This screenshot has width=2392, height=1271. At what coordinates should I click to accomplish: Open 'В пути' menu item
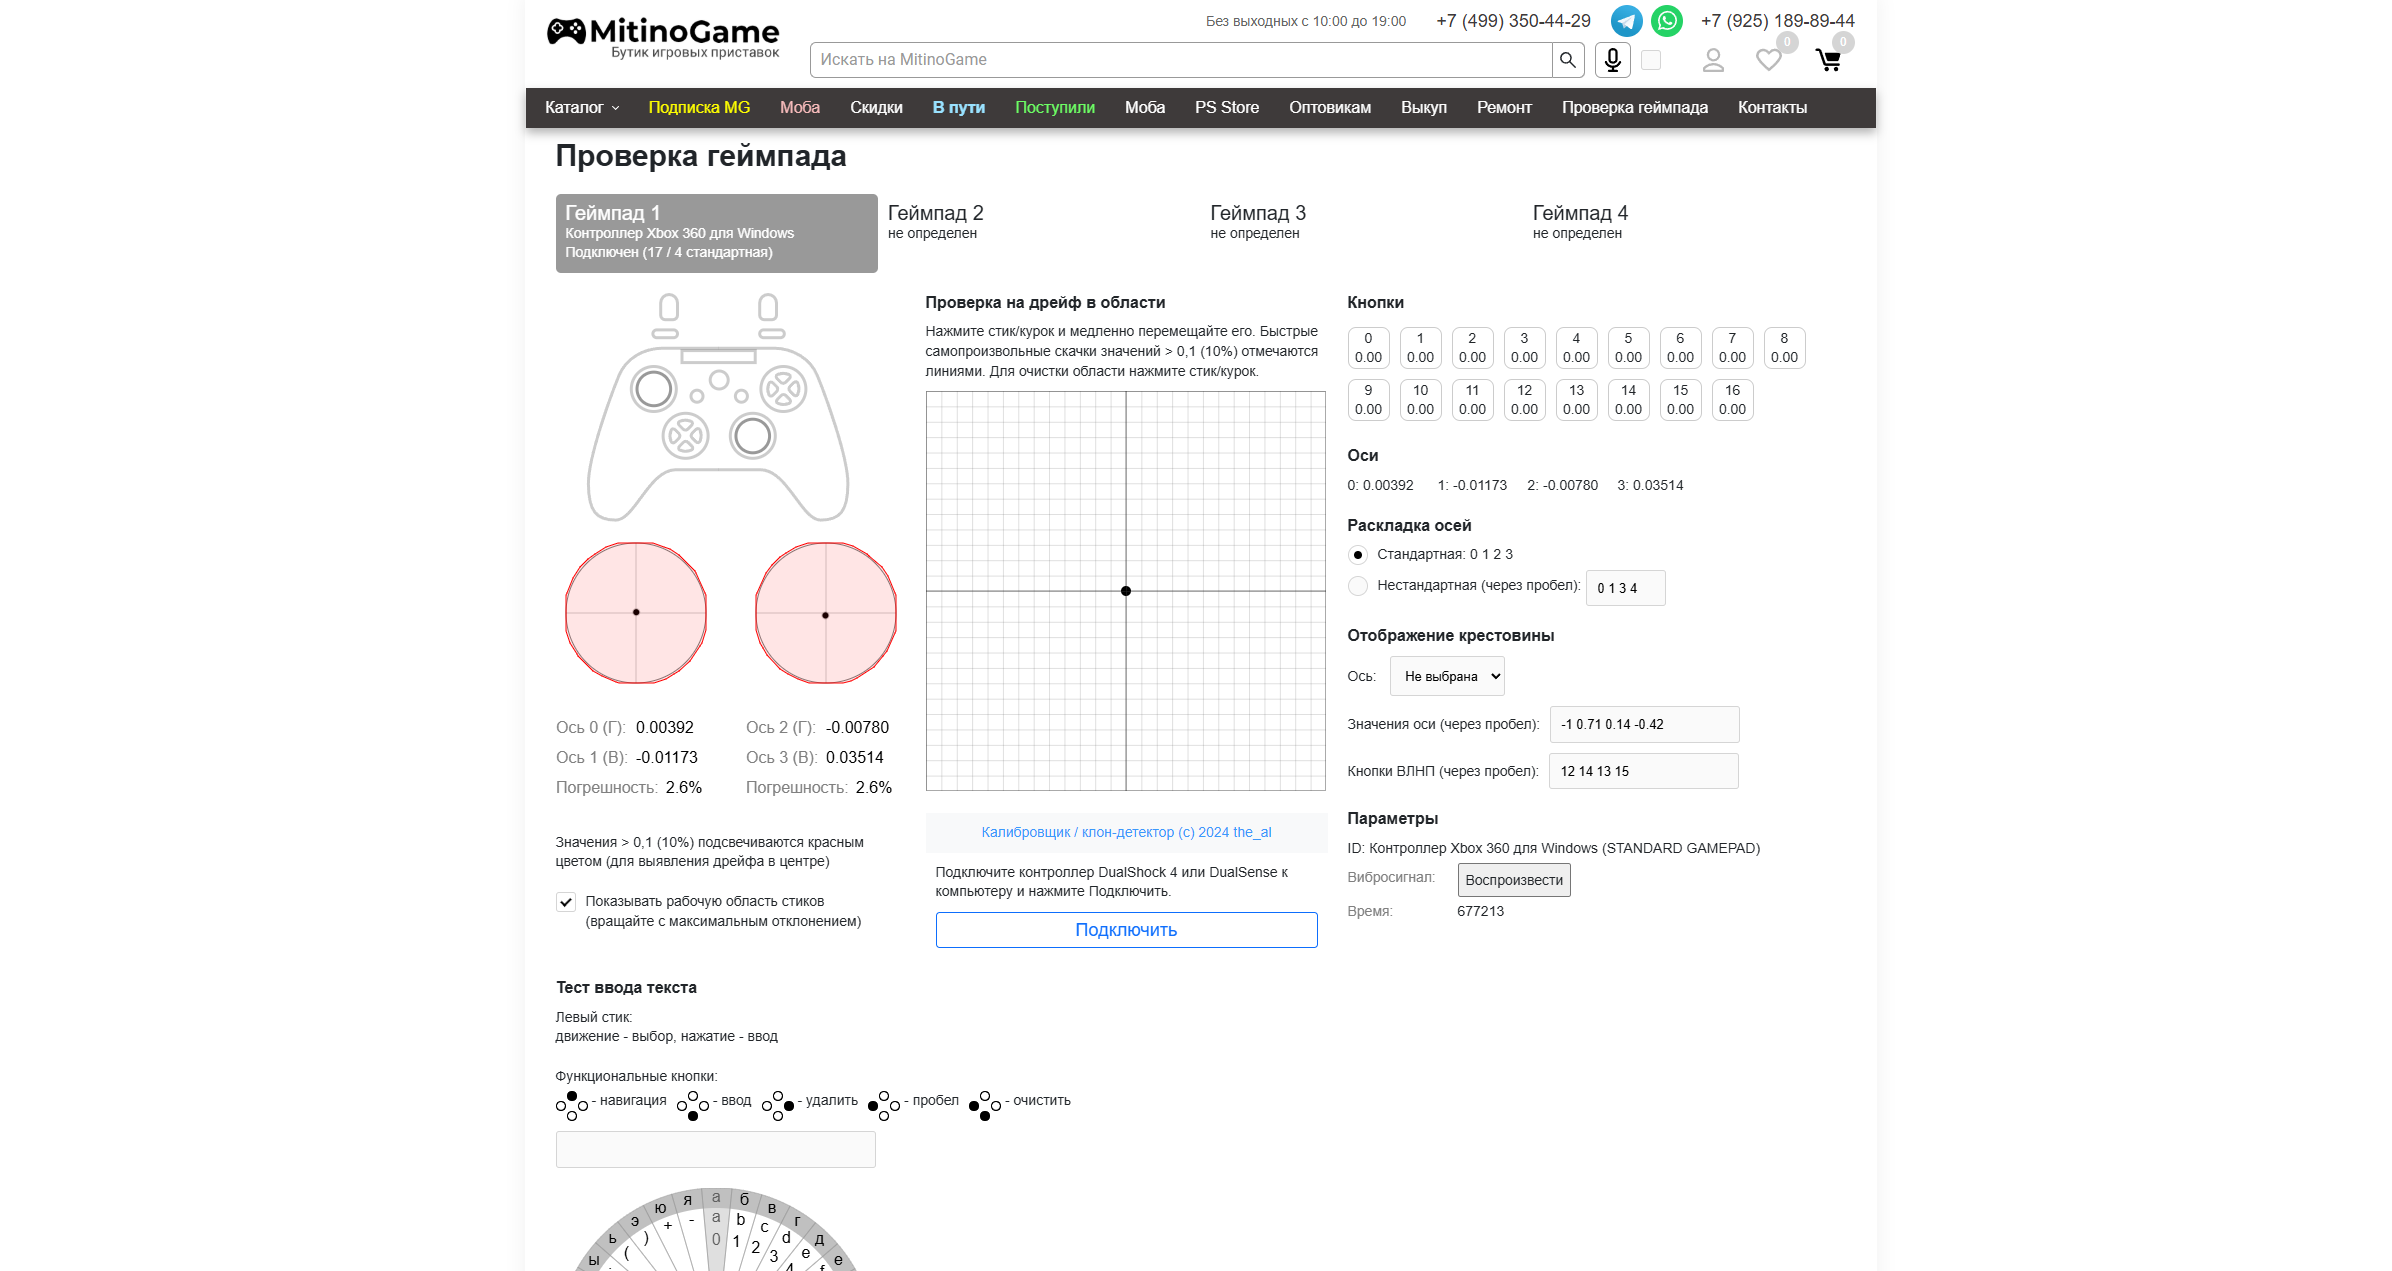point(959,108)
